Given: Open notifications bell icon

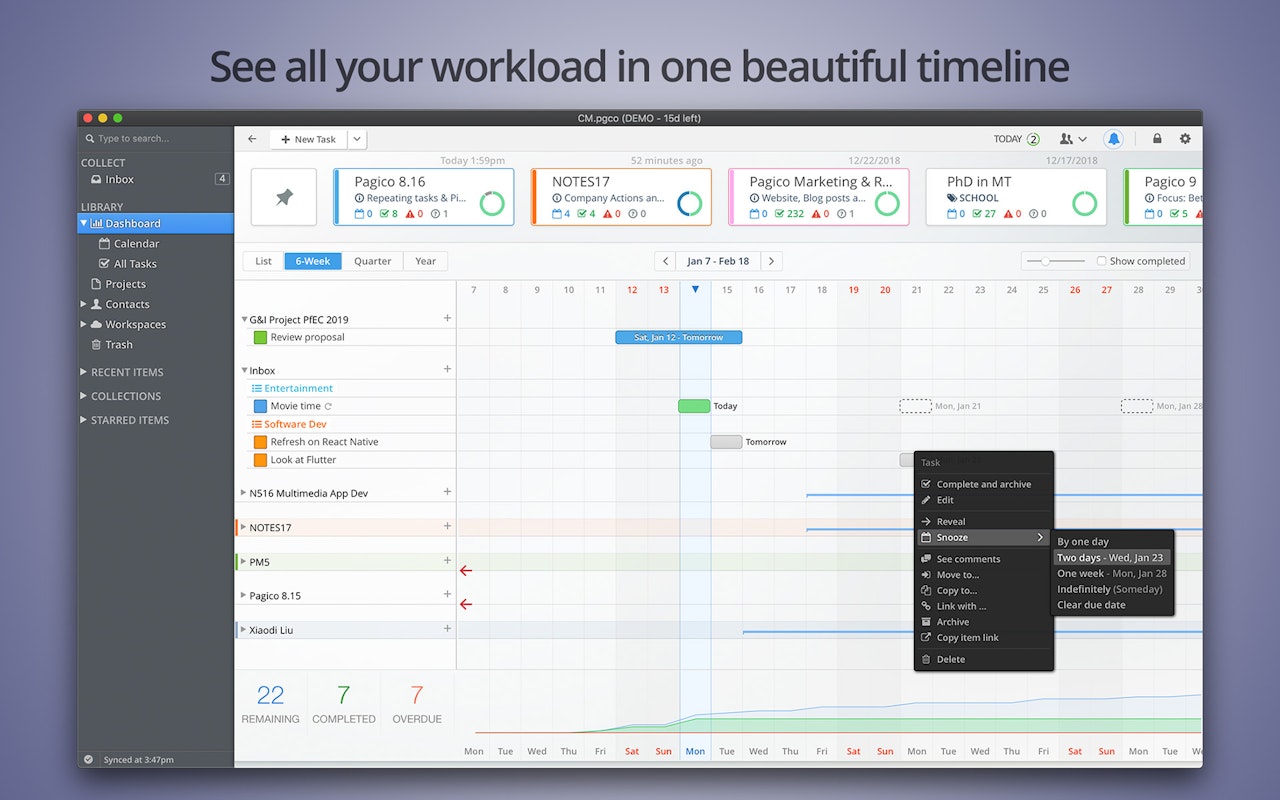Looking at the screenshot, I should coord(1113,139).
